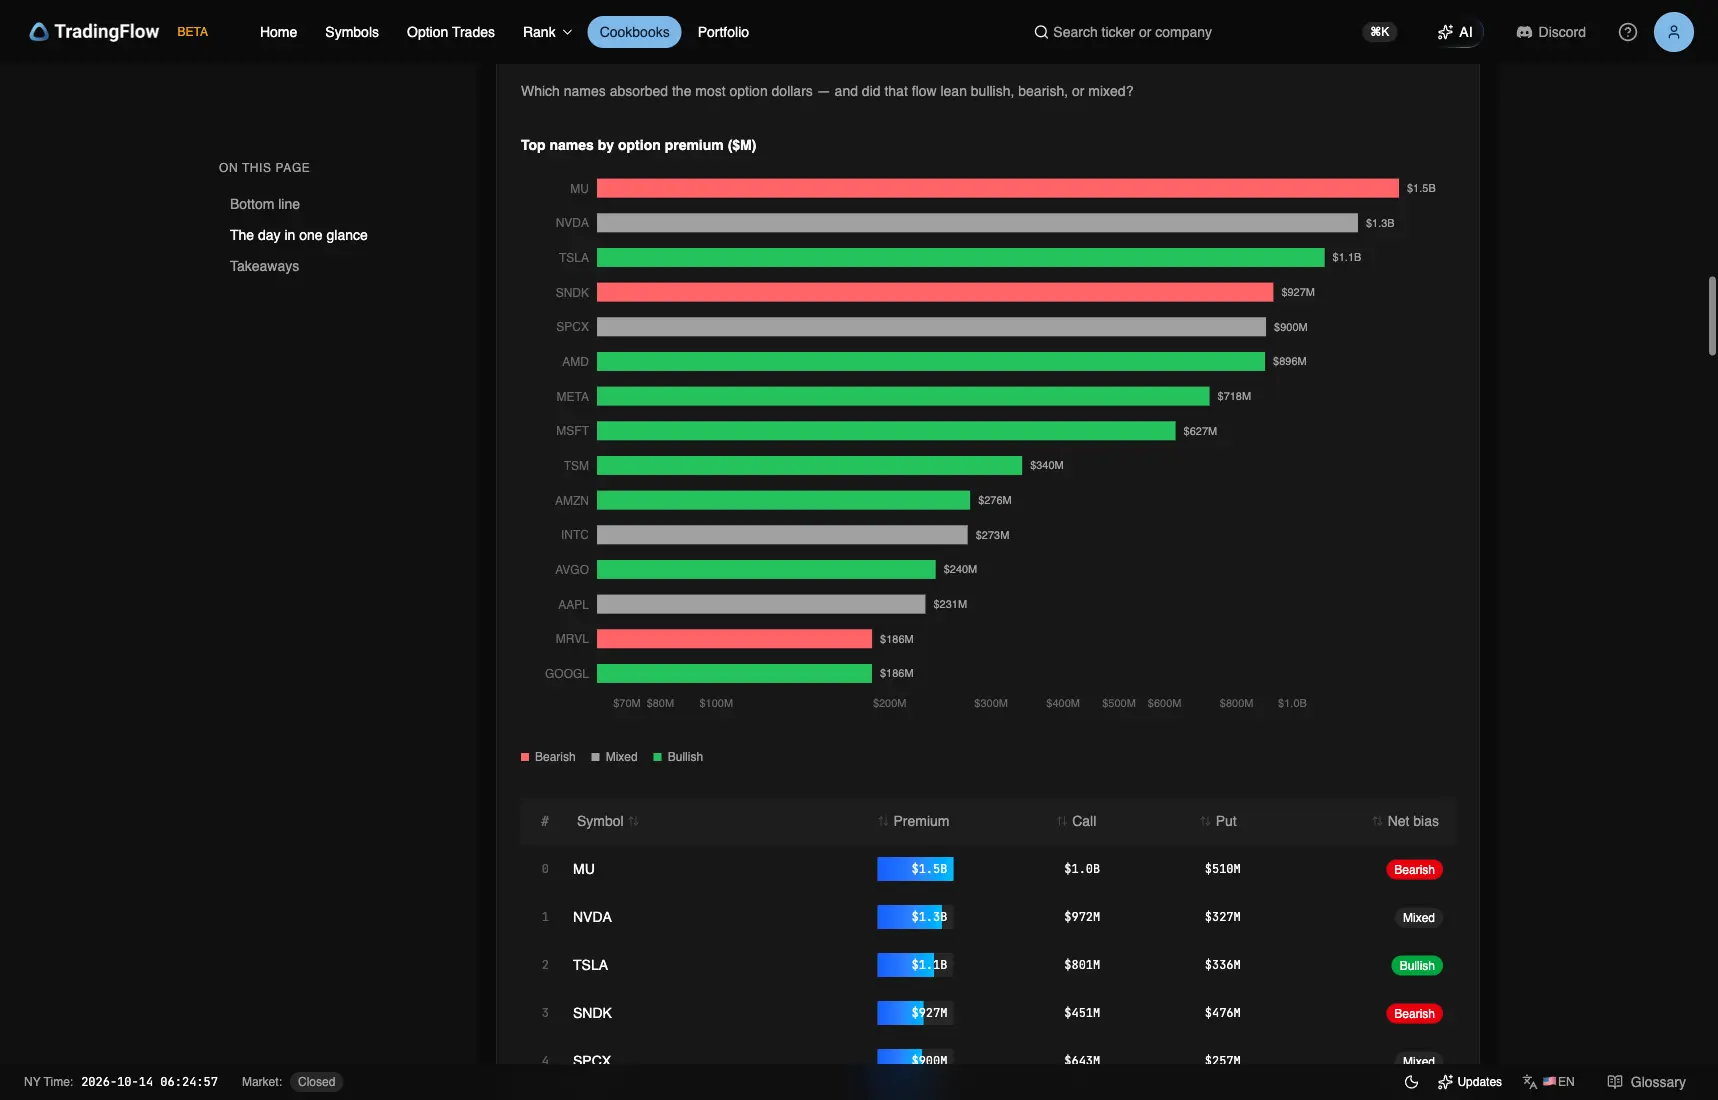Click the TSLA symbol in table
The width and height of the screenshot is (1718, 1100).
[590, 965]
